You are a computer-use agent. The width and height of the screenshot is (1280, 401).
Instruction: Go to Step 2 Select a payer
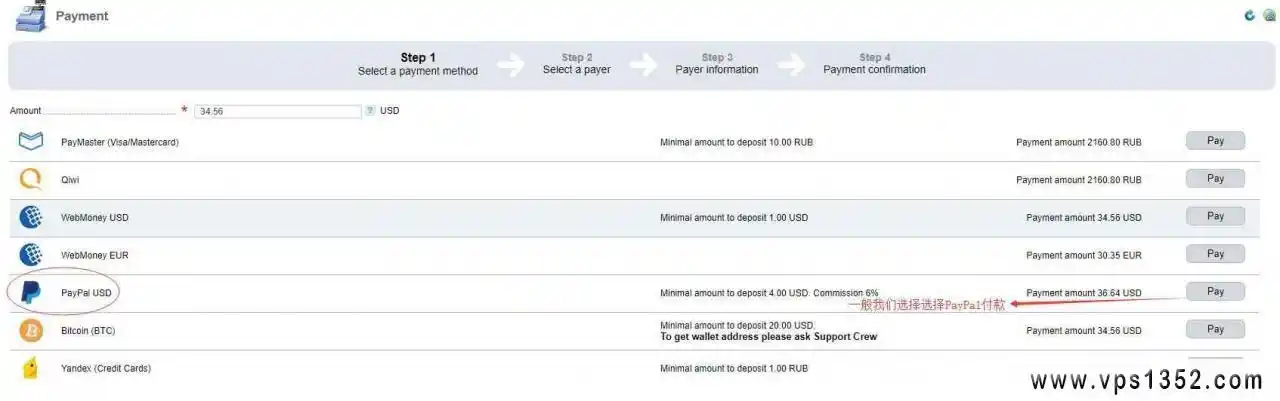click(577, 64)
